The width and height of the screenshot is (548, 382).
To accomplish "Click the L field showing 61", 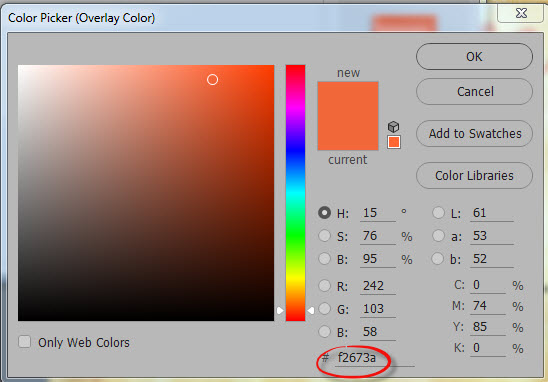I will click(492, 213).
